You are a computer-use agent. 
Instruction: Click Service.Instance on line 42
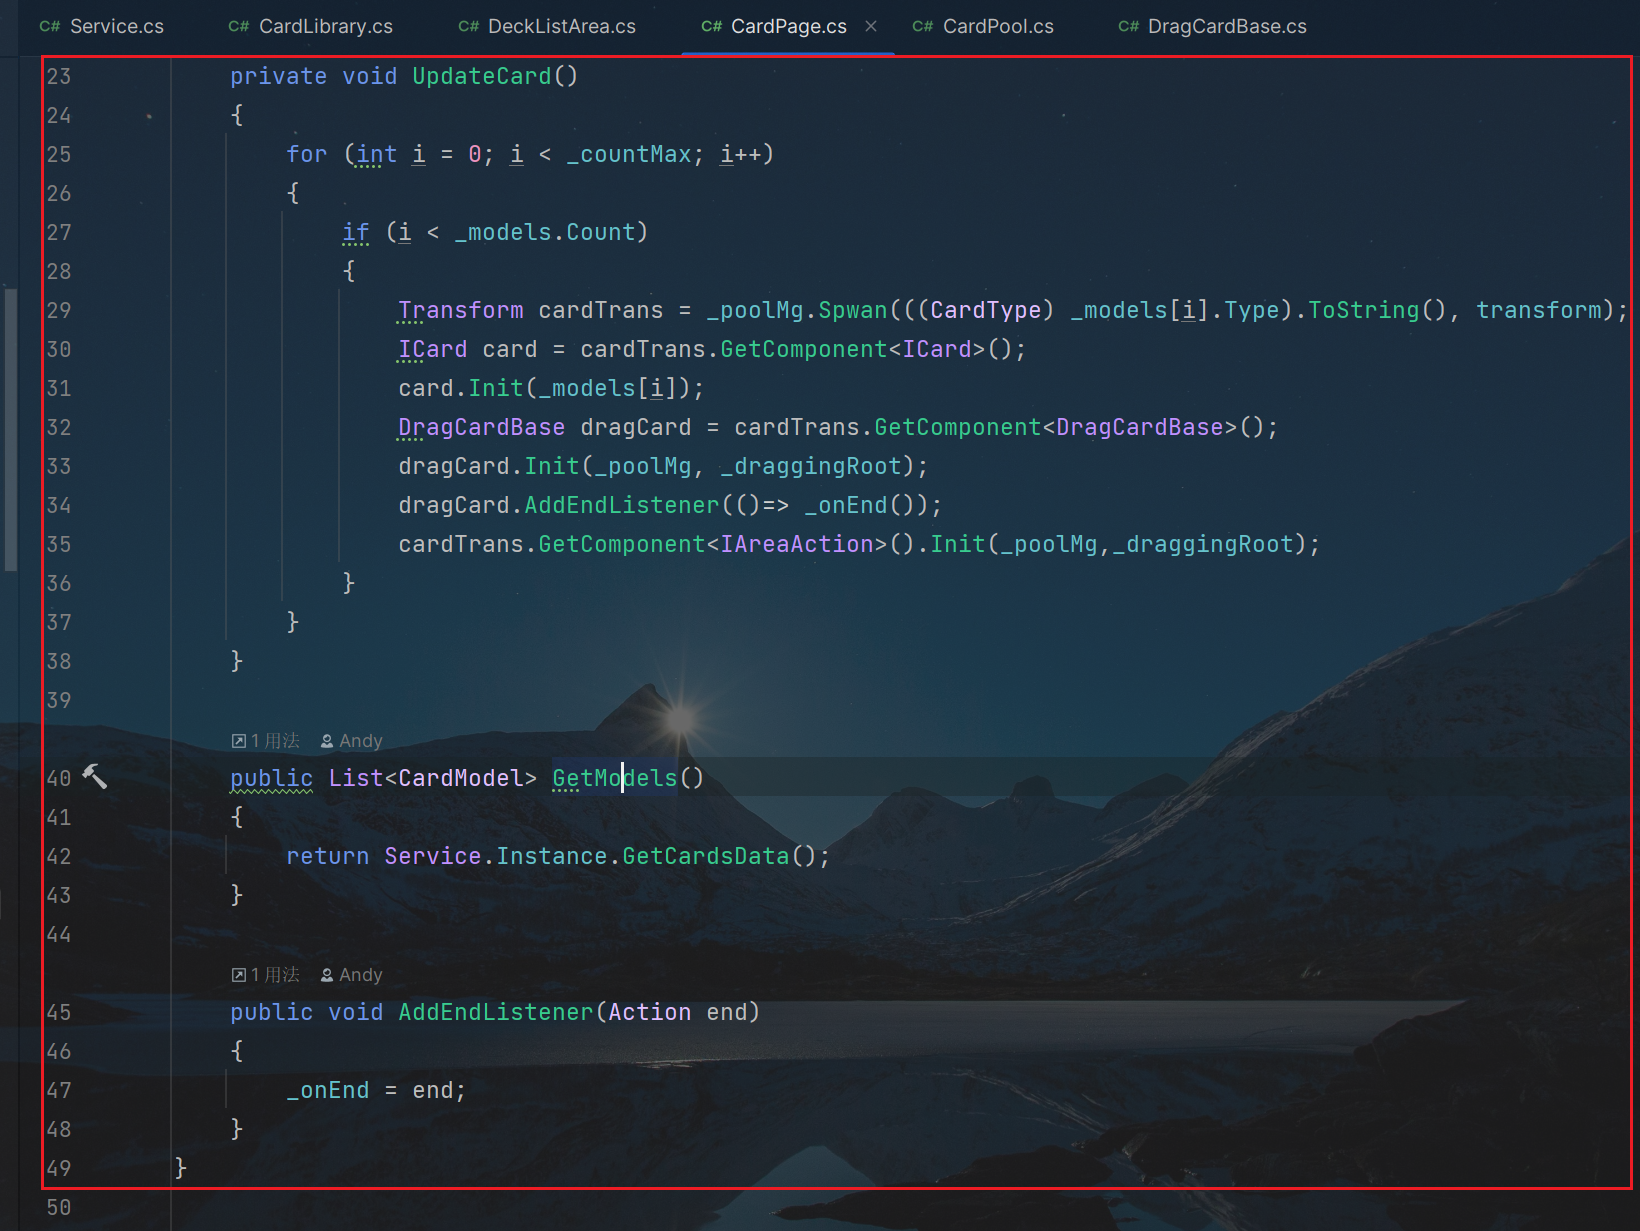496,856
